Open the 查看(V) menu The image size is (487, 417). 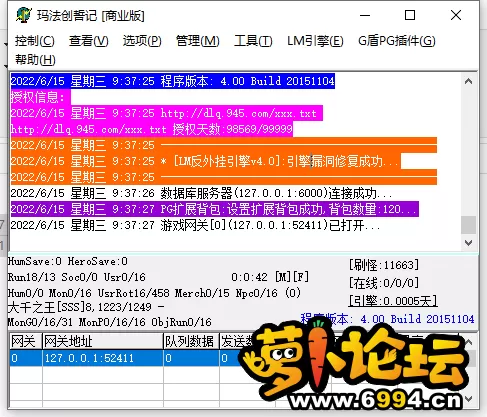[x=89, y=41]
